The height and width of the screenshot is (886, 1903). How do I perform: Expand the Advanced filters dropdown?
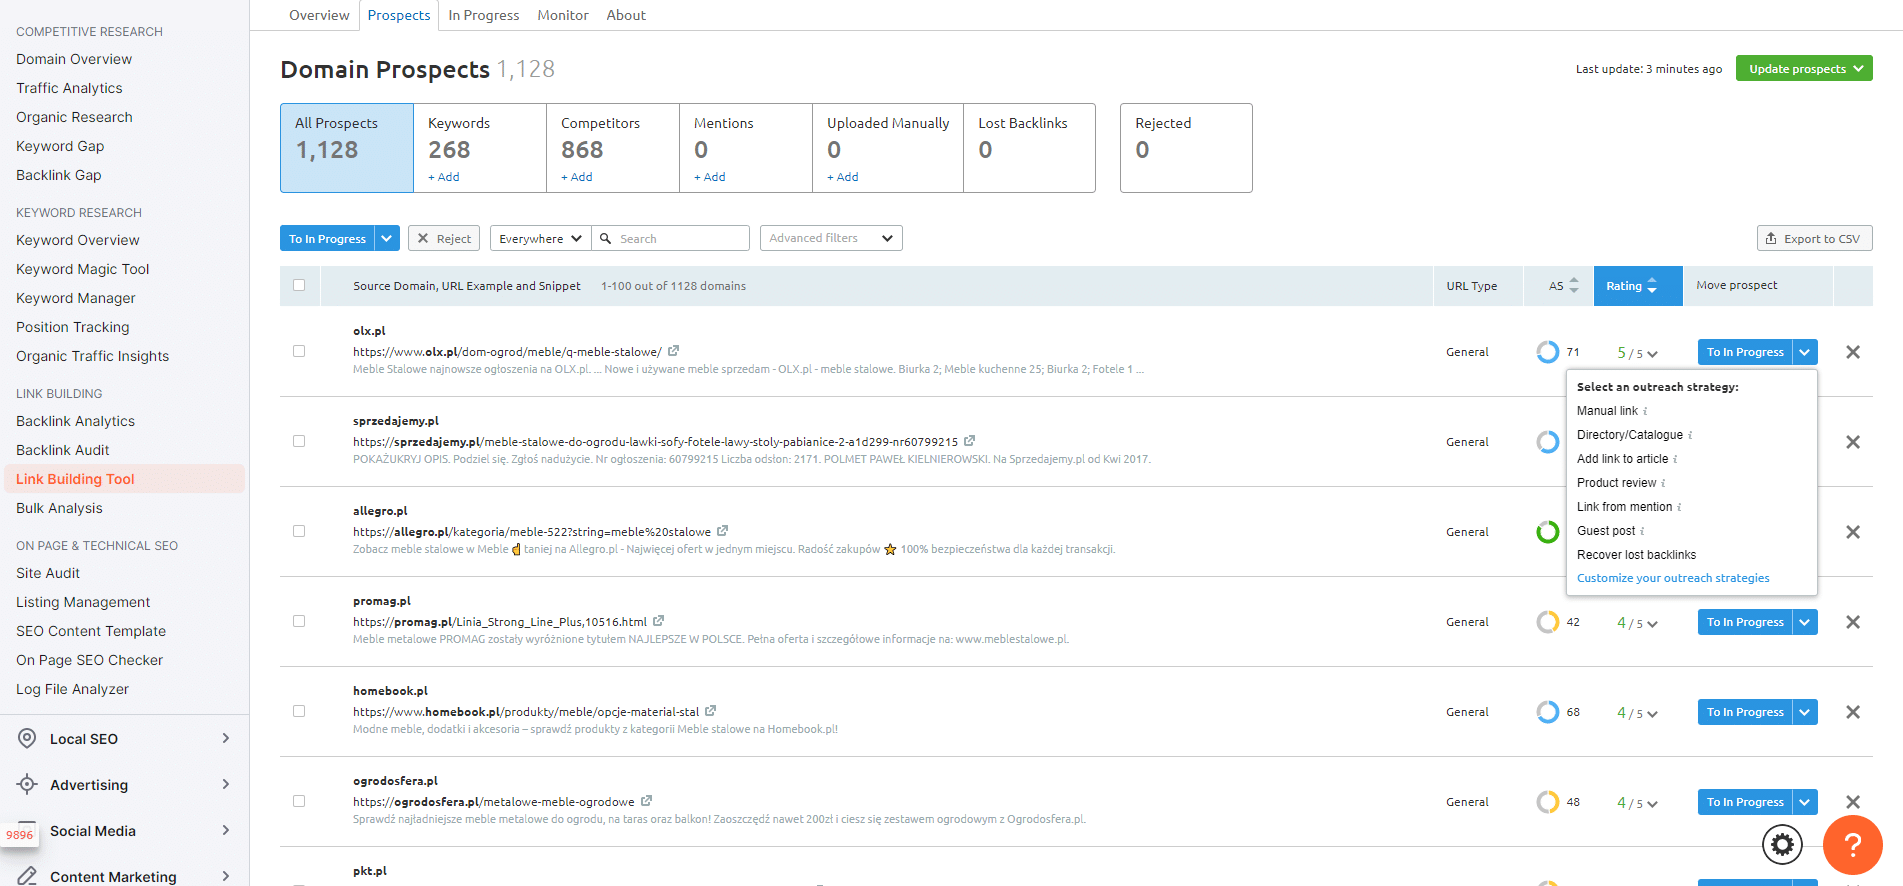tap(831, 238)
